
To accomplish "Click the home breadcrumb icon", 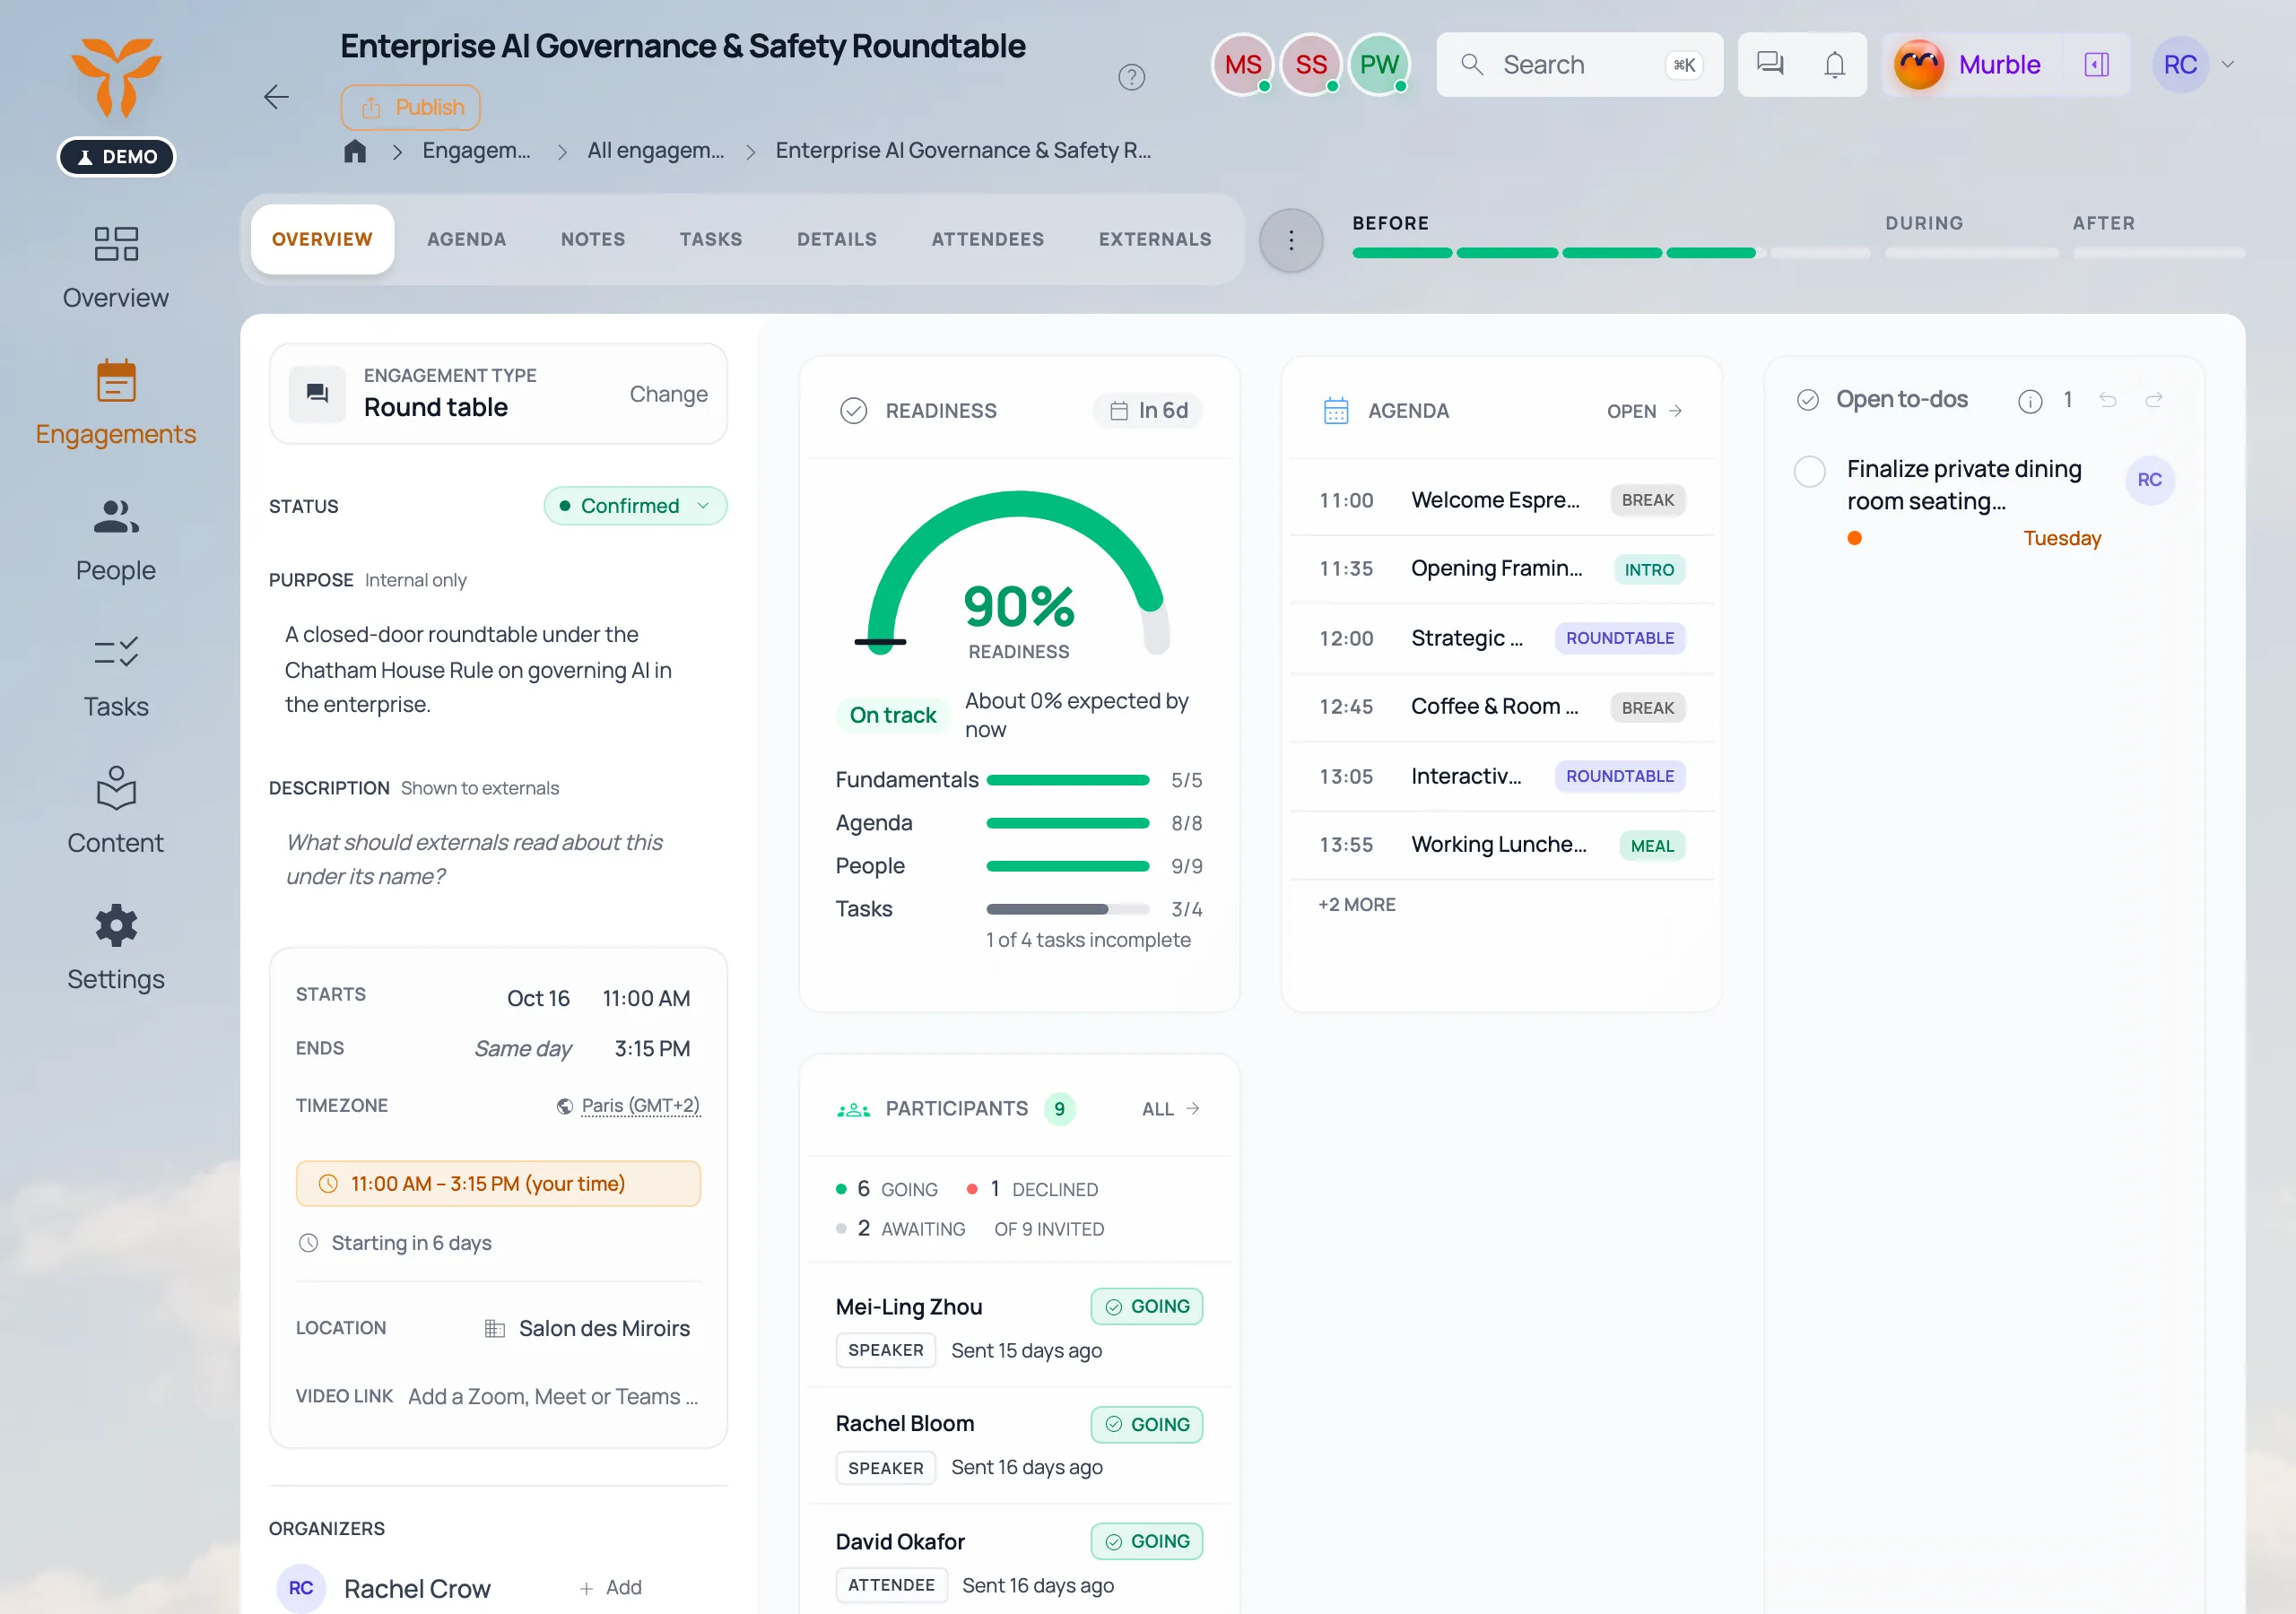I will pos(355,151).
